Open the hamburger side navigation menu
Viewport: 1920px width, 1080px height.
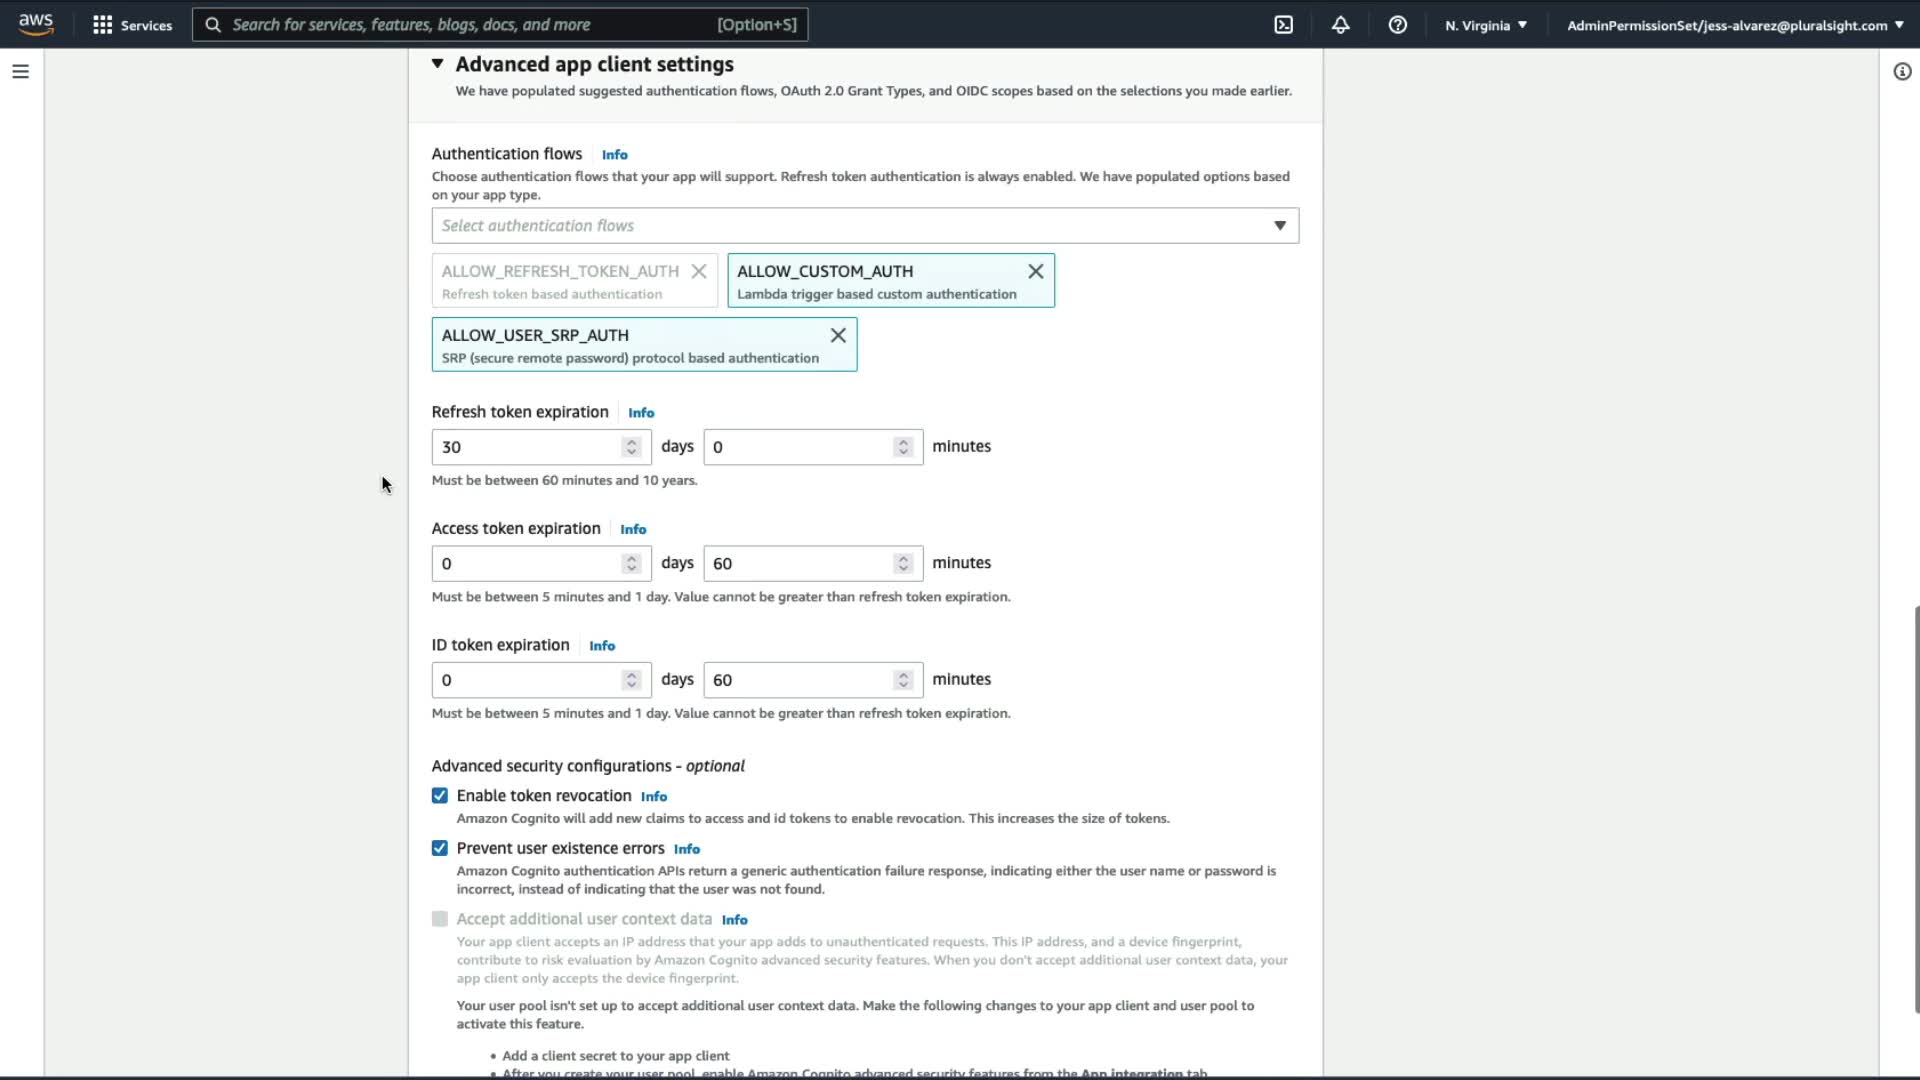pyautogui.click(x=20, y=72)
